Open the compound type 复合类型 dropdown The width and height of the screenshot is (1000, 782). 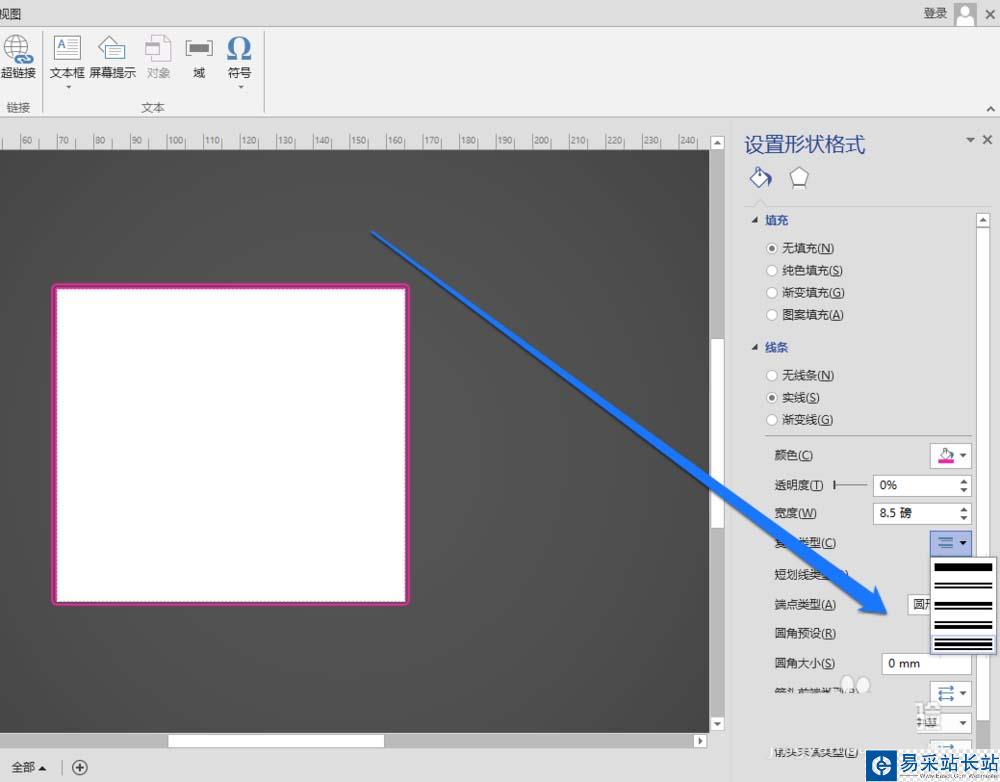(950, 543)
